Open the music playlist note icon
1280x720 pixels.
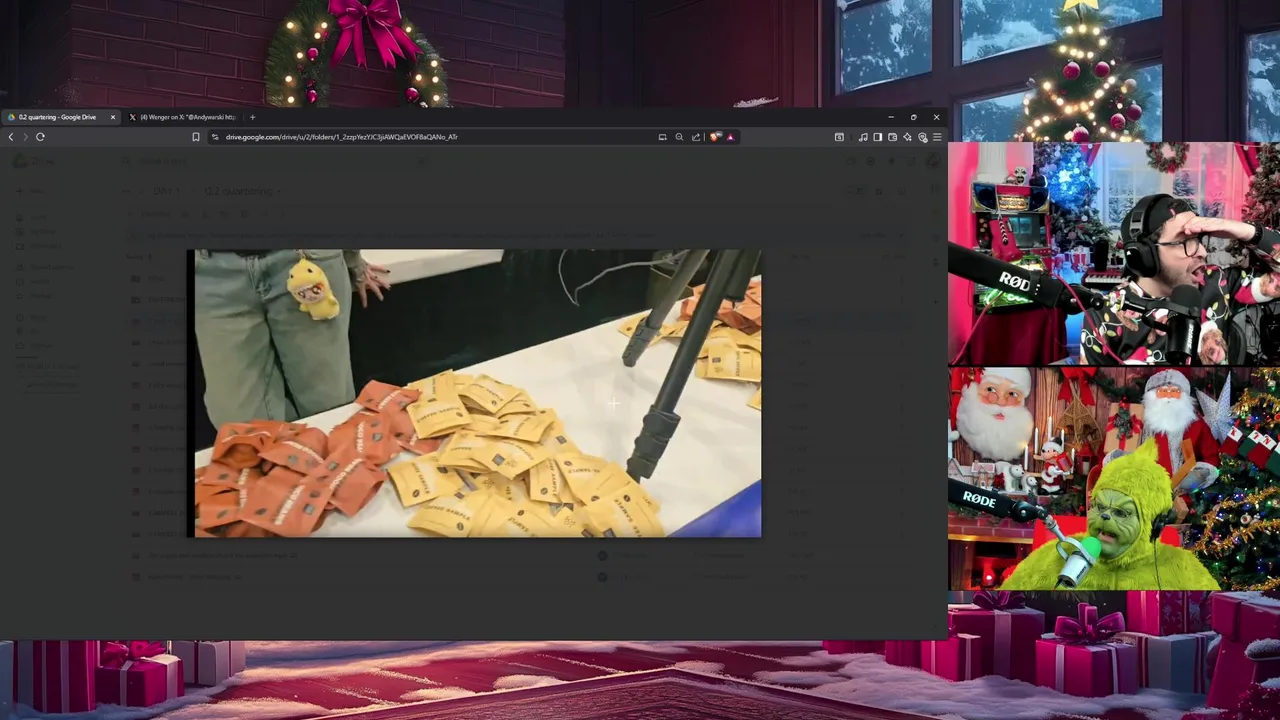pyautogui.click(x=863, y=137)
